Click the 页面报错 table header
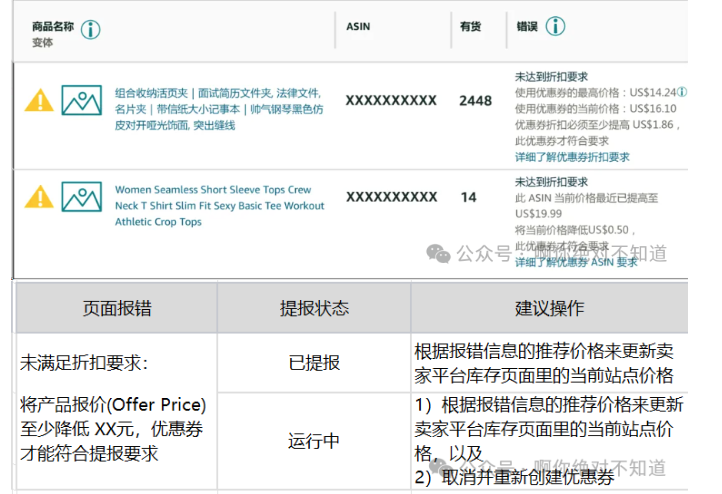Image resolution: width=722 pixels, height=494 pixels. pyautogui.click(x=116, y=308)
